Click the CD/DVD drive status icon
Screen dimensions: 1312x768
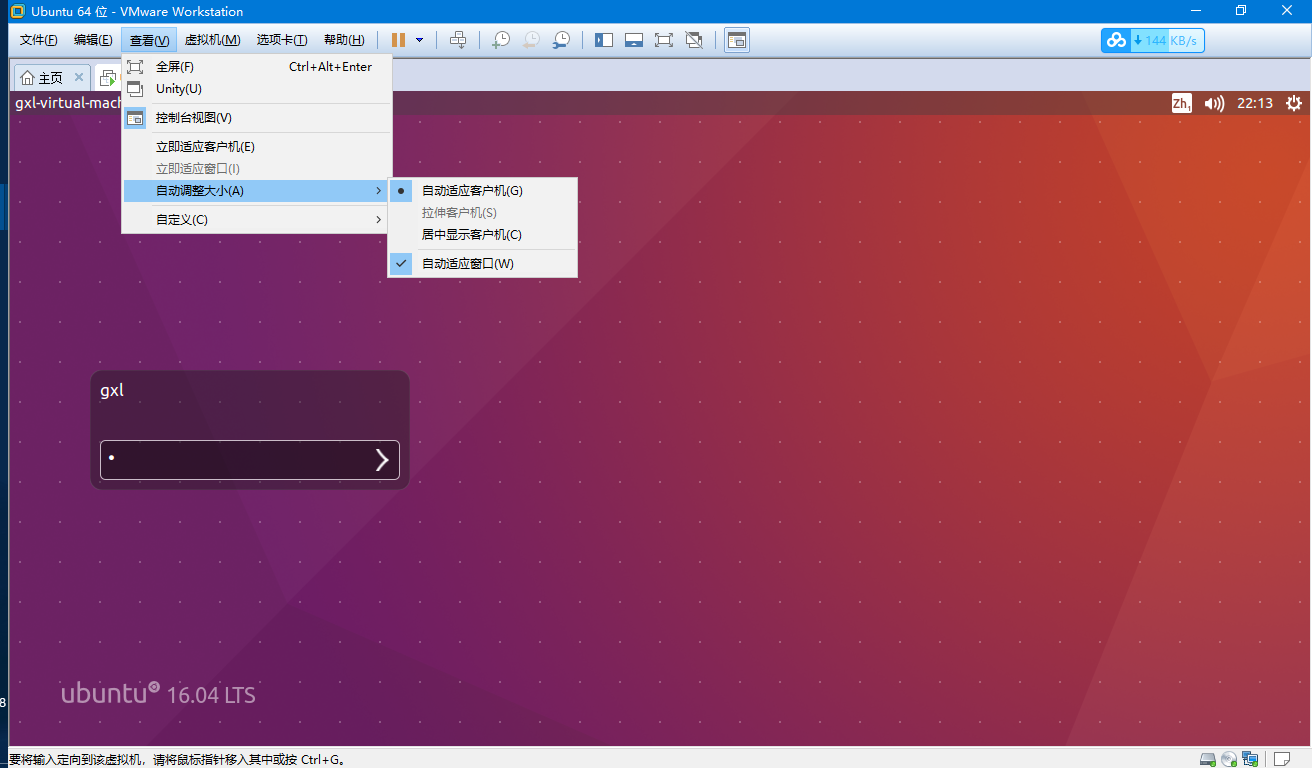click(1229, 759)
